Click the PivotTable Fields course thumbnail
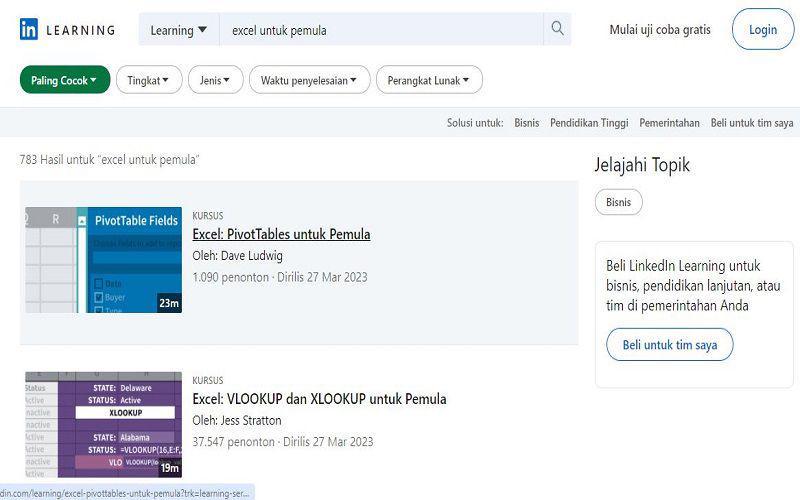Screen dimensions: 800x500 click(x=104, y=260)
